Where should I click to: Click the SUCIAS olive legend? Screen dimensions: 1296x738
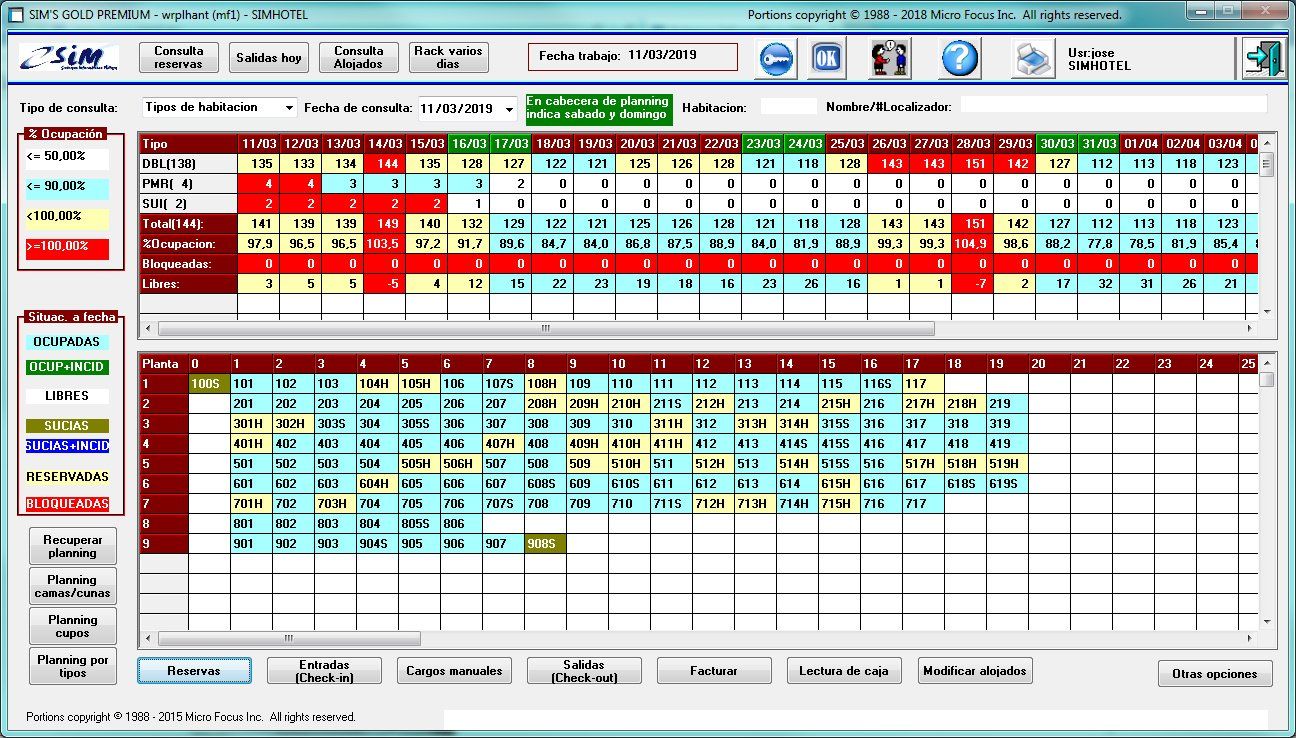68,426
